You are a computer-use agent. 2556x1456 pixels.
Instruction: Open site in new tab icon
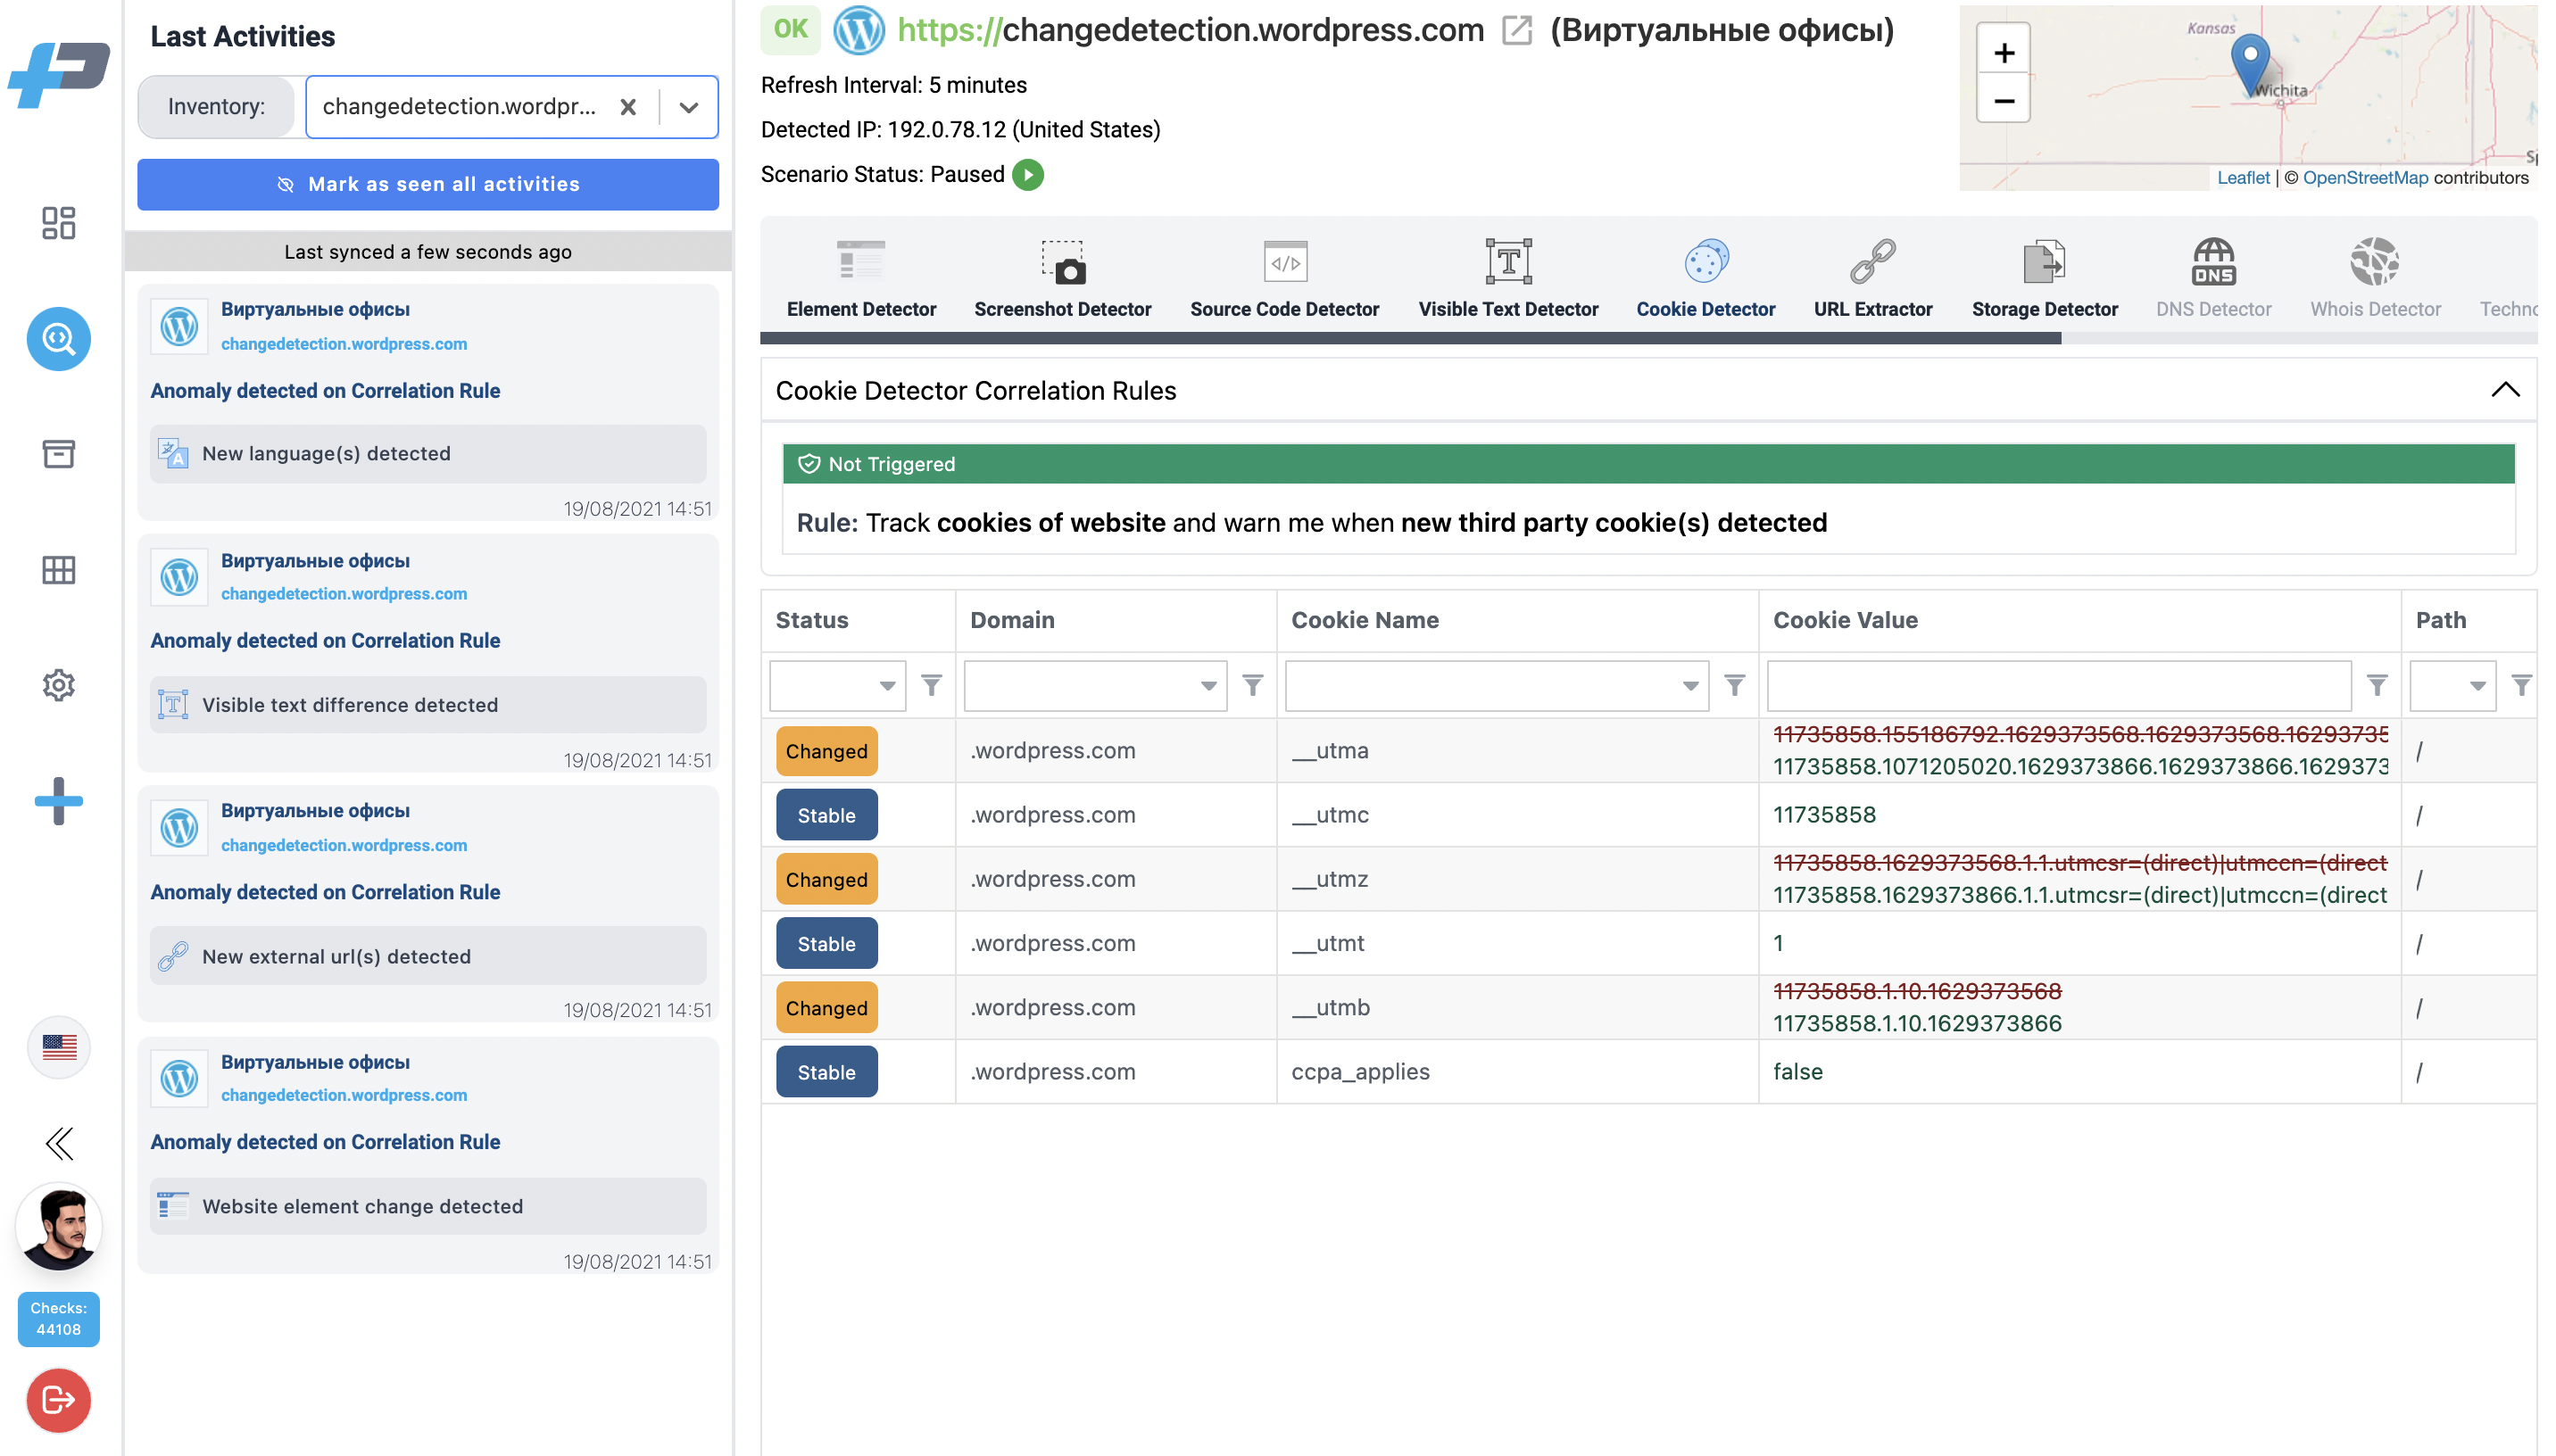pyautogui.click(x=1517, y=30)
